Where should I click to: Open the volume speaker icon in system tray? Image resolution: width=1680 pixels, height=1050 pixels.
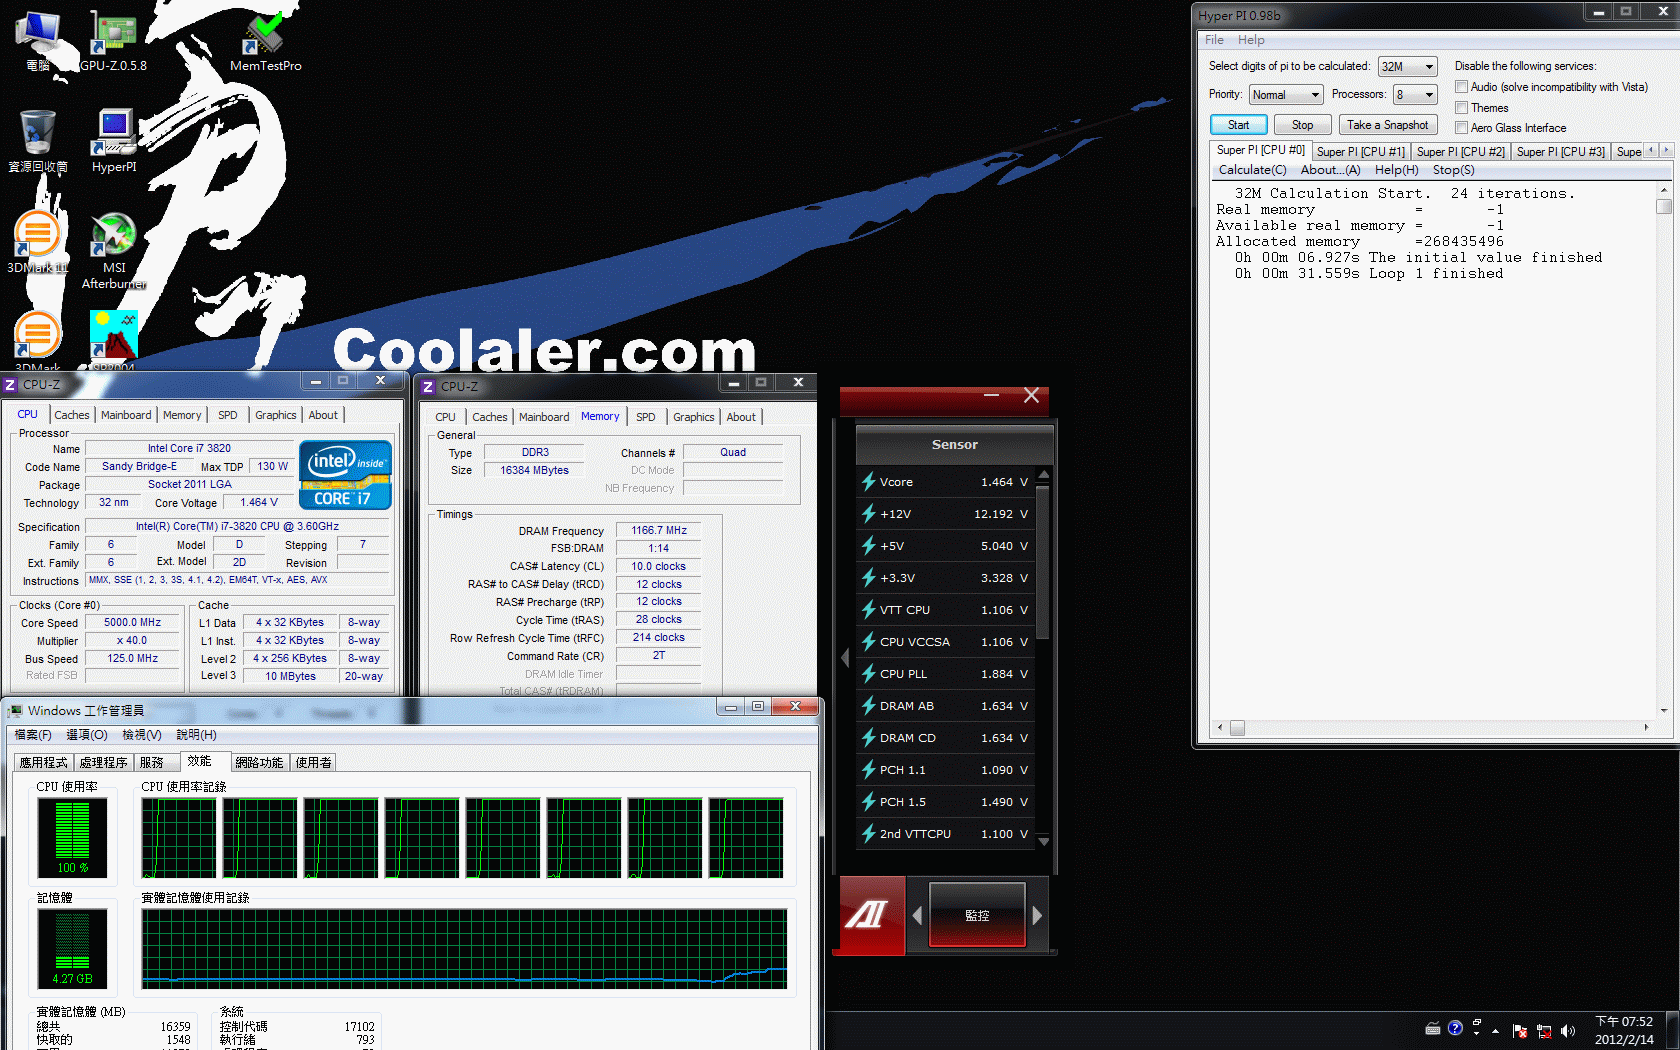coord(1567,1031)
